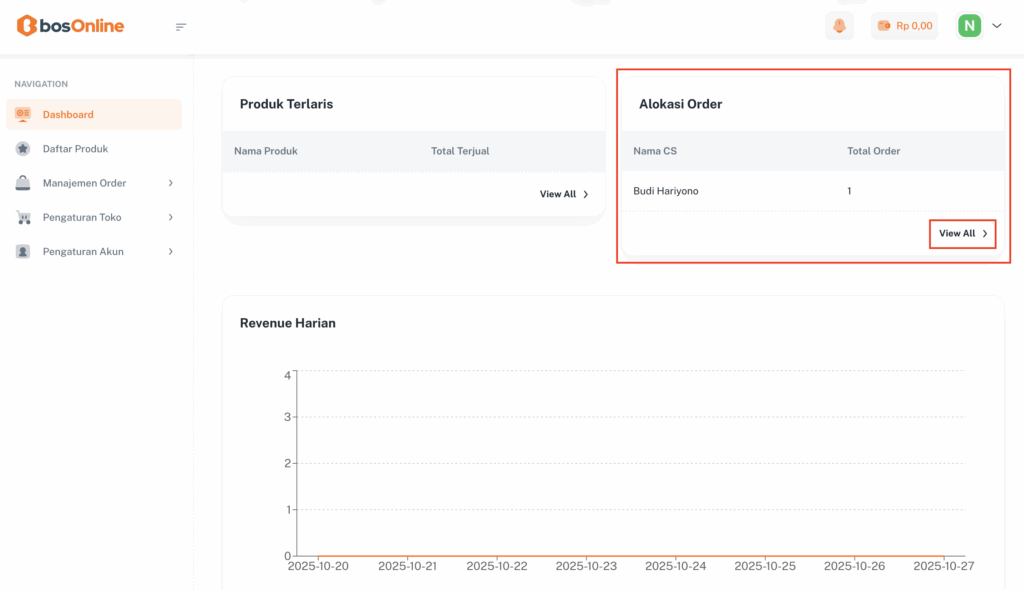The image size is (1024, 590).
Task: Click View All under Alokasi Order
Action: coord(962,234)
